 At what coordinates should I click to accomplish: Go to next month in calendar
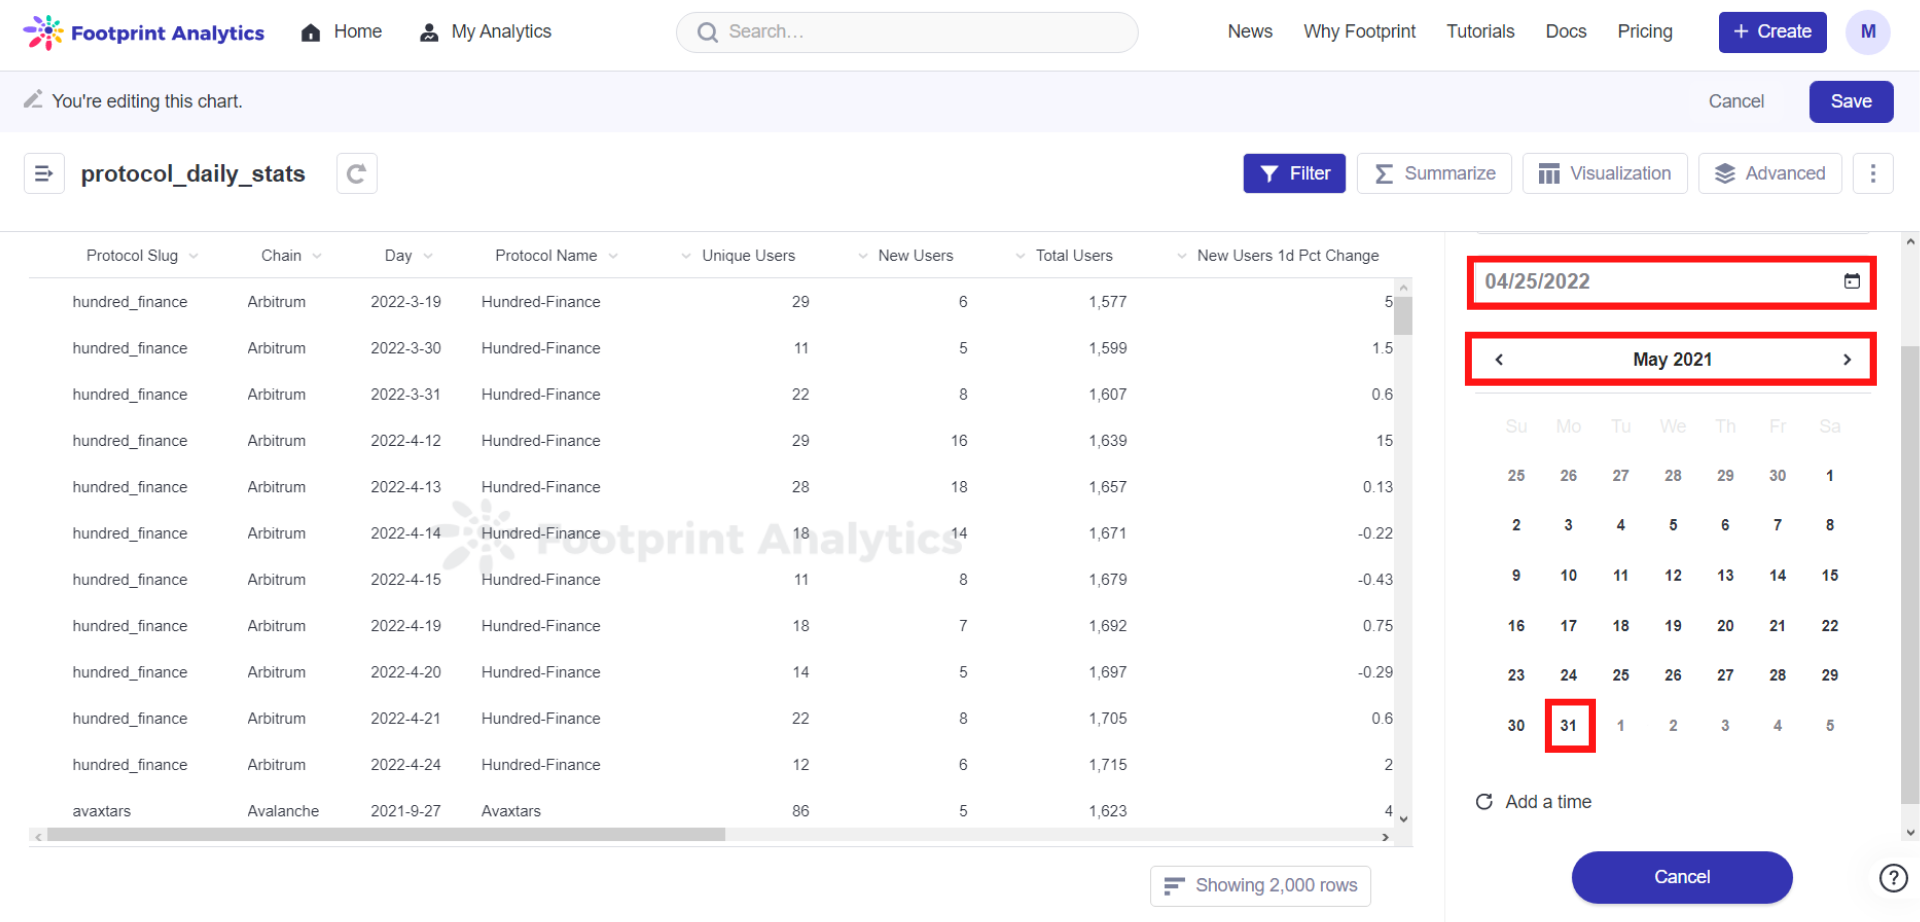[x=1847, y=359]
